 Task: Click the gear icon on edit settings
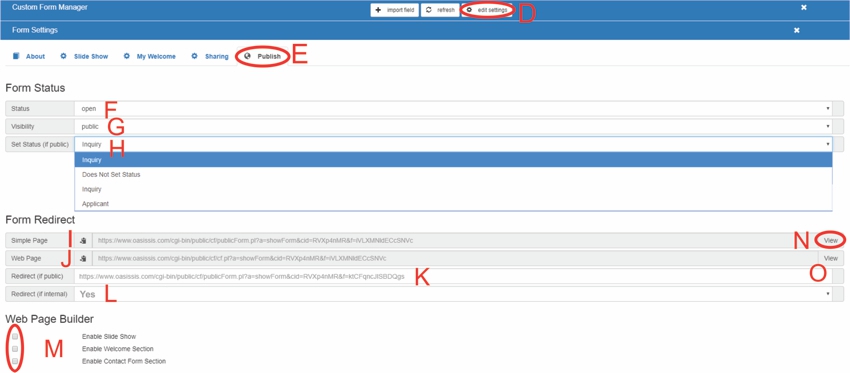point(469,10)
